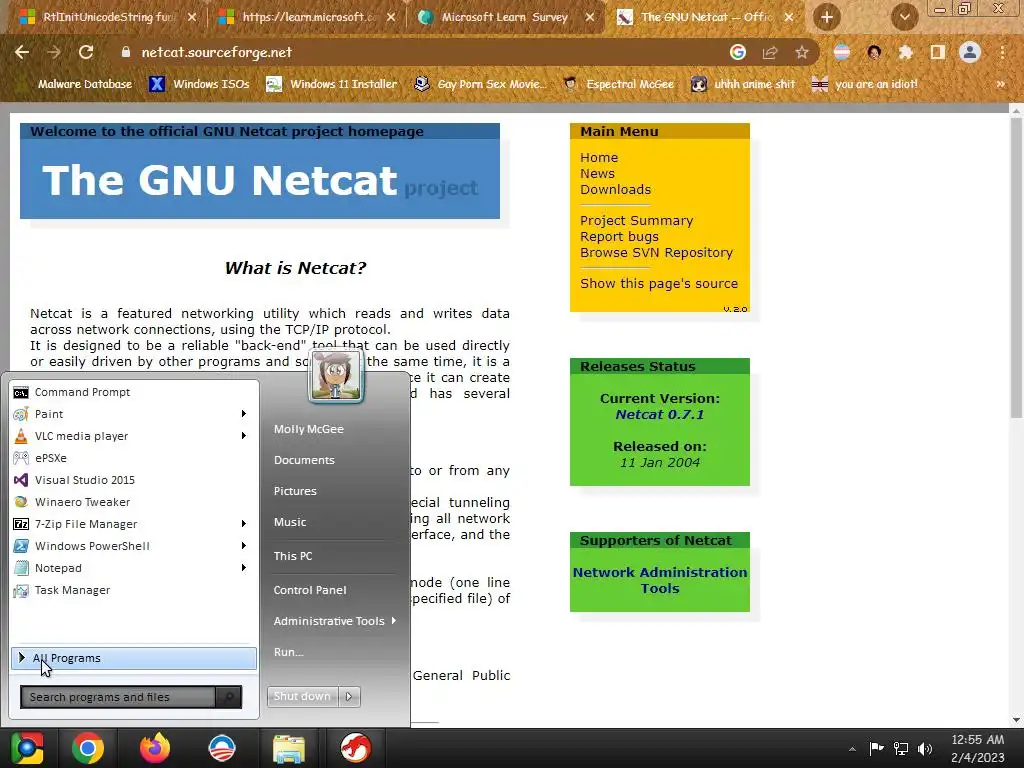
Task: Click the share page icon
Action: 770,52
